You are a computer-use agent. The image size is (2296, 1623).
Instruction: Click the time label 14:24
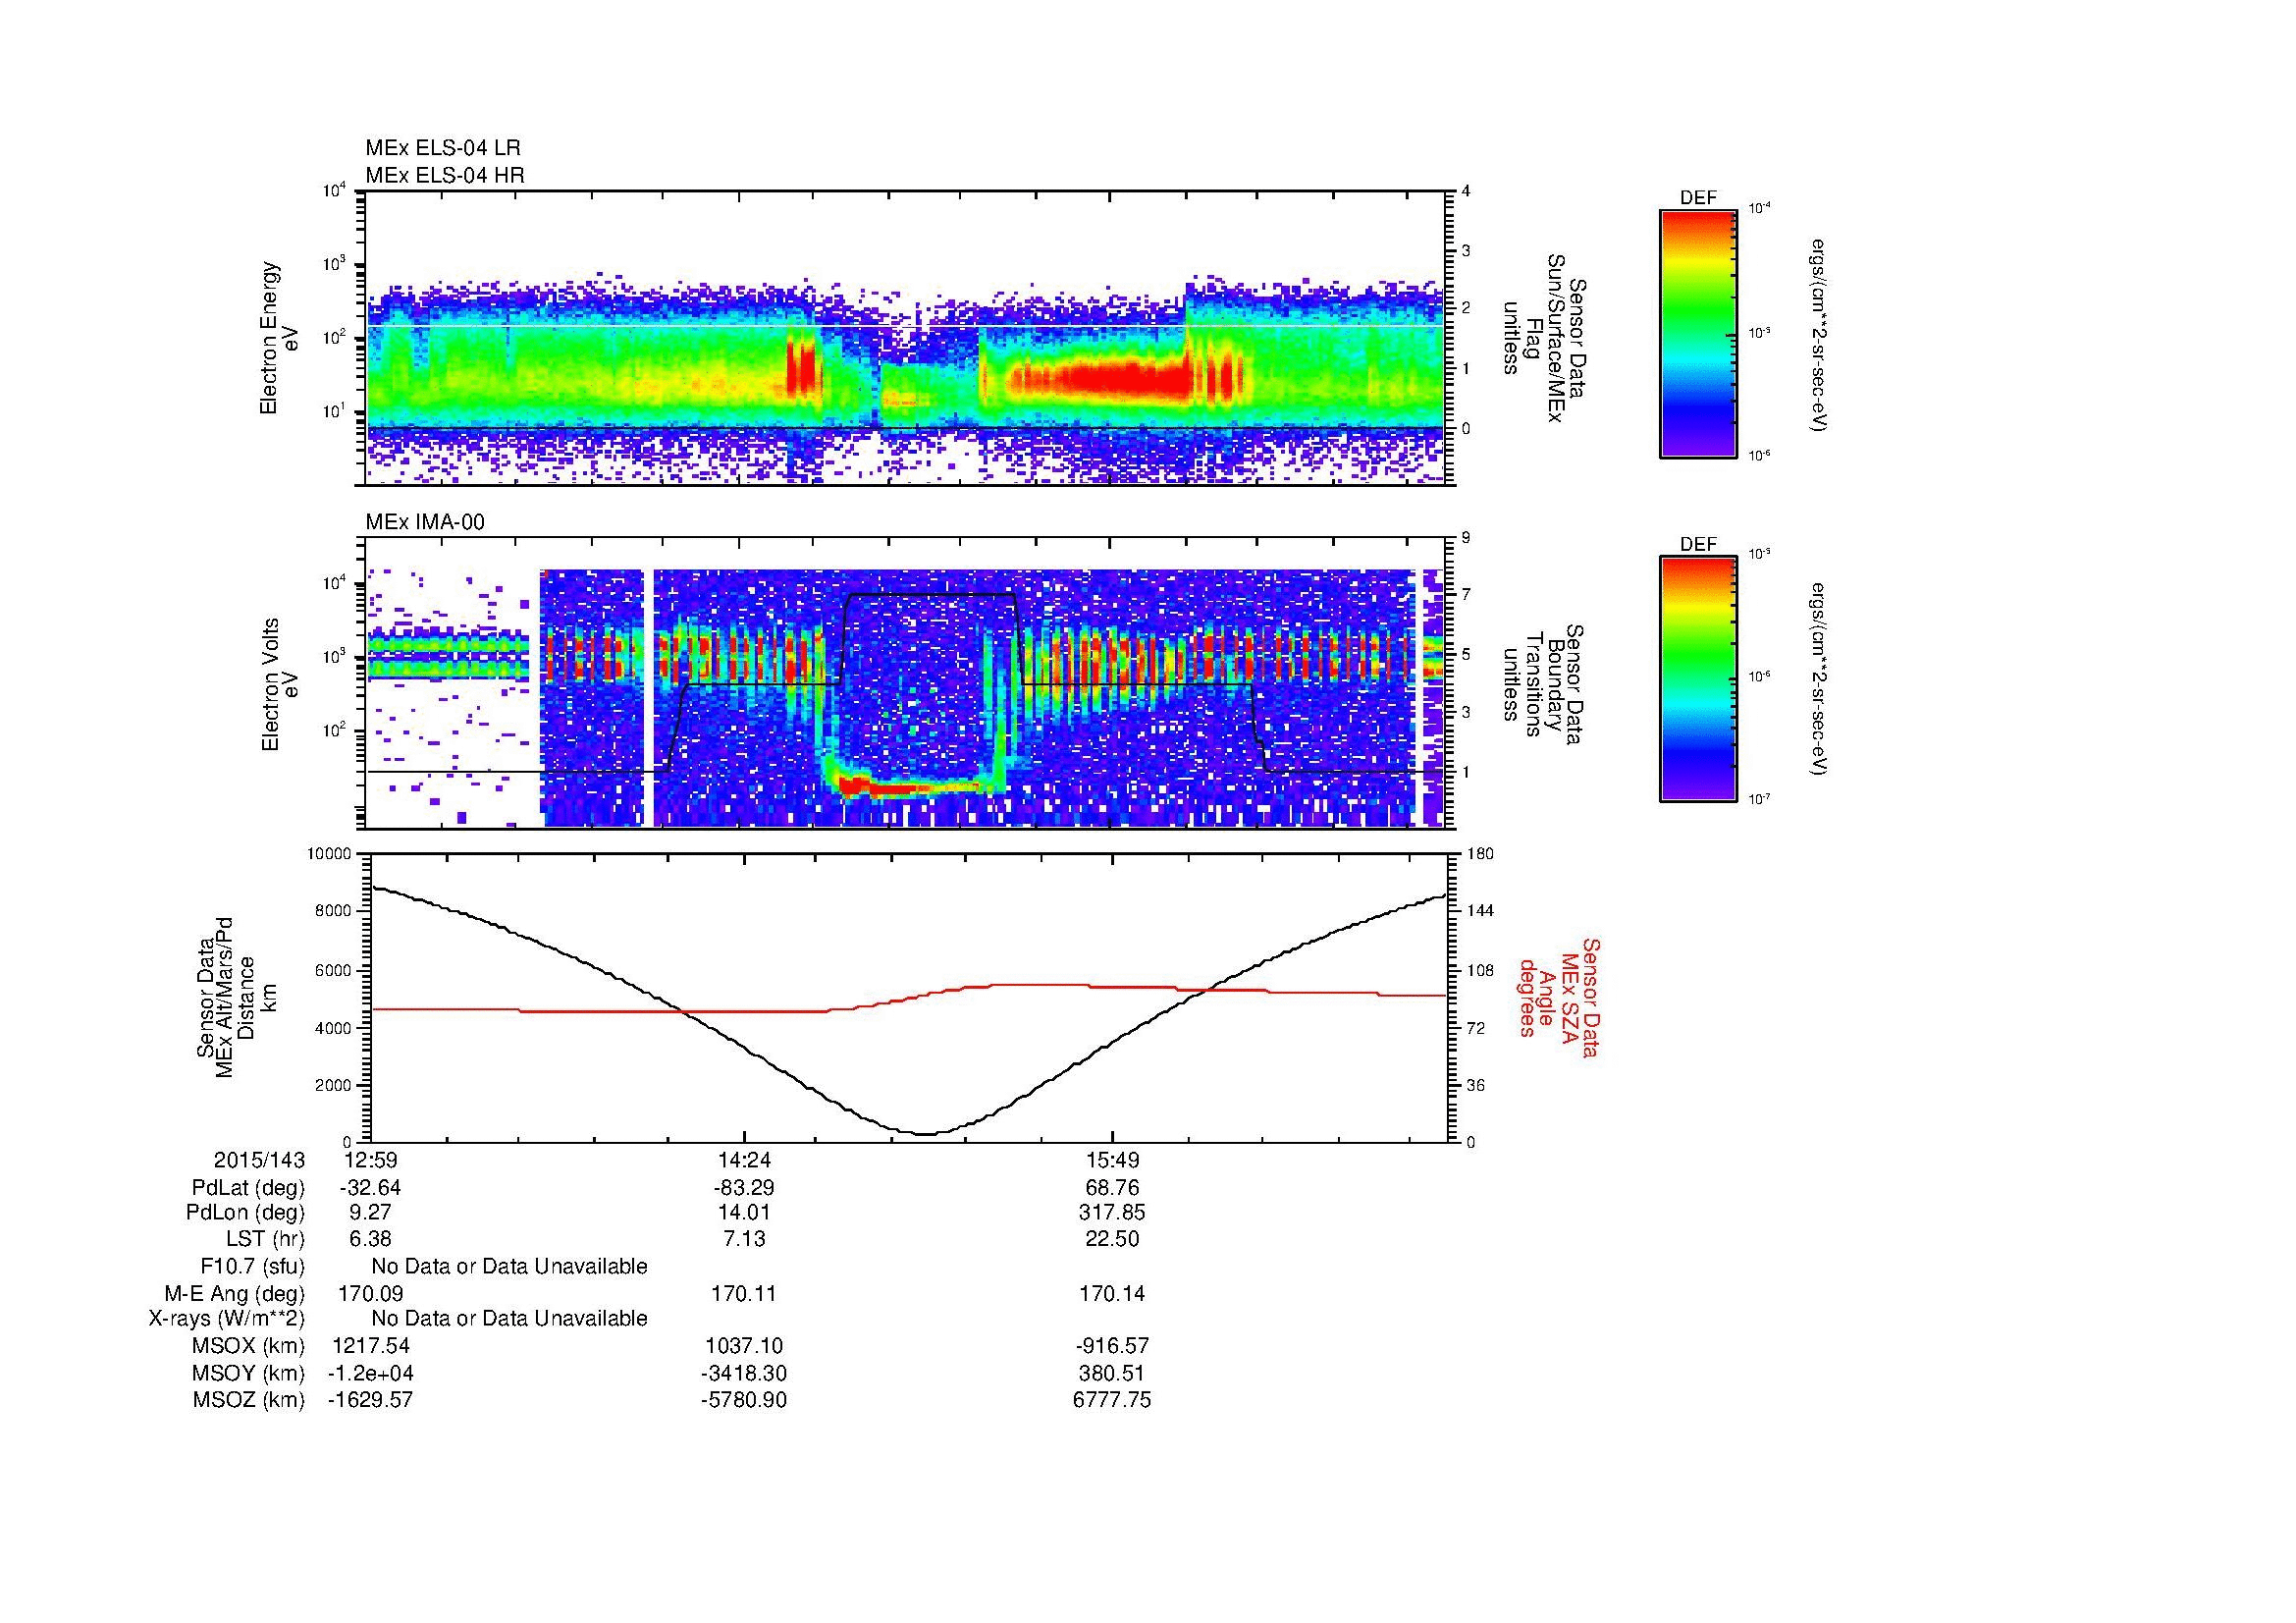[x=743, y=1161]
